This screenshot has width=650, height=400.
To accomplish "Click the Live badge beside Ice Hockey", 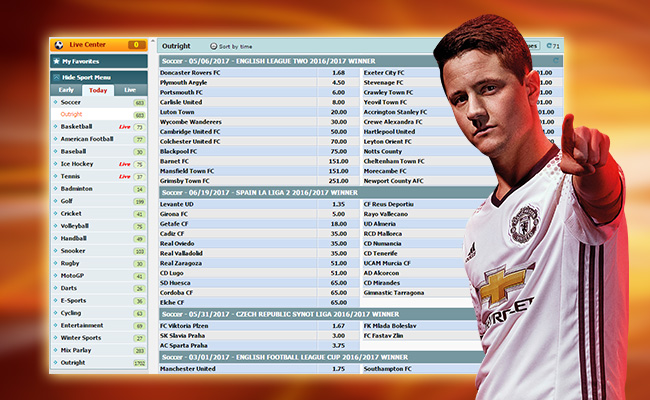I will pos(125,164).
